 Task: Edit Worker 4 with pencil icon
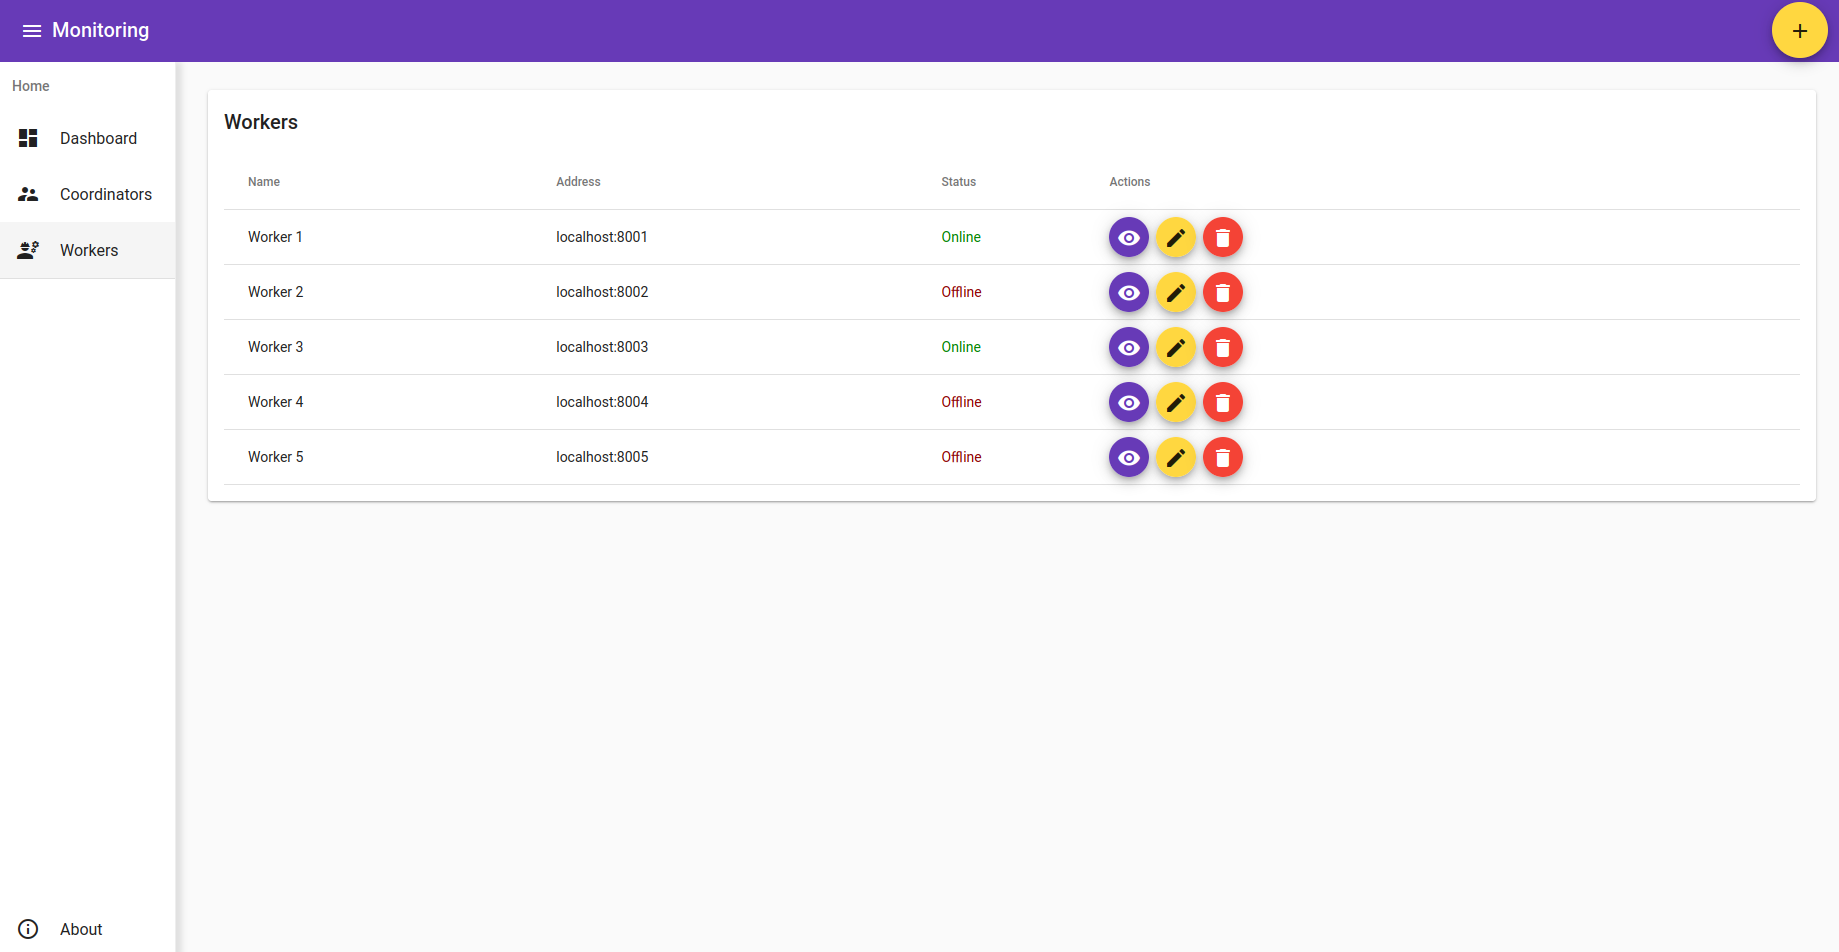point(1175,402)
